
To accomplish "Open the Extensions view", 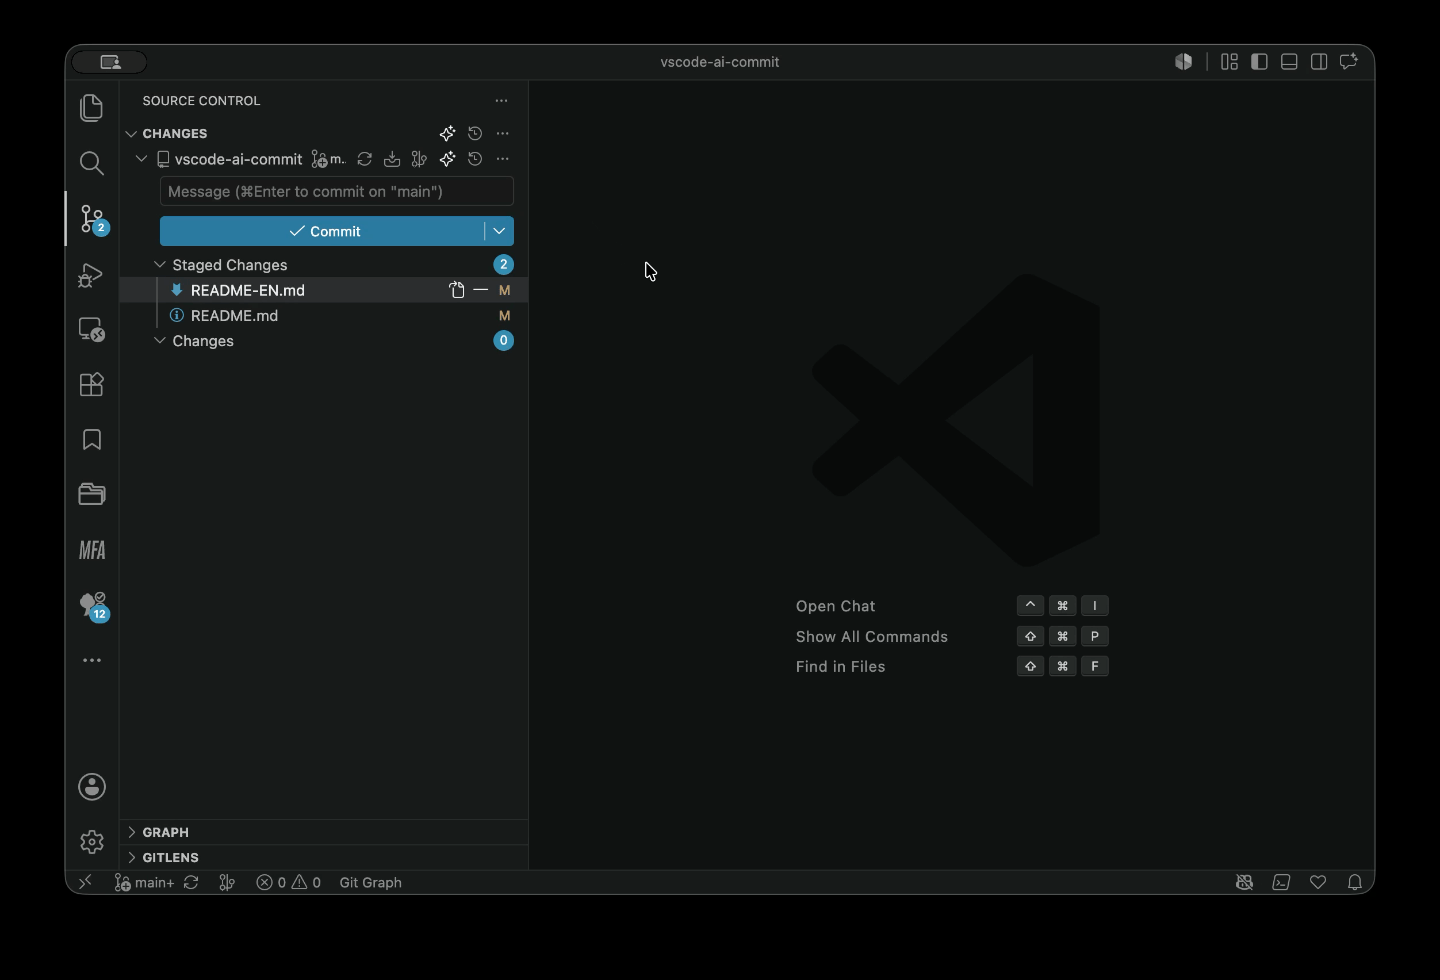I will [x=92, y=384].
